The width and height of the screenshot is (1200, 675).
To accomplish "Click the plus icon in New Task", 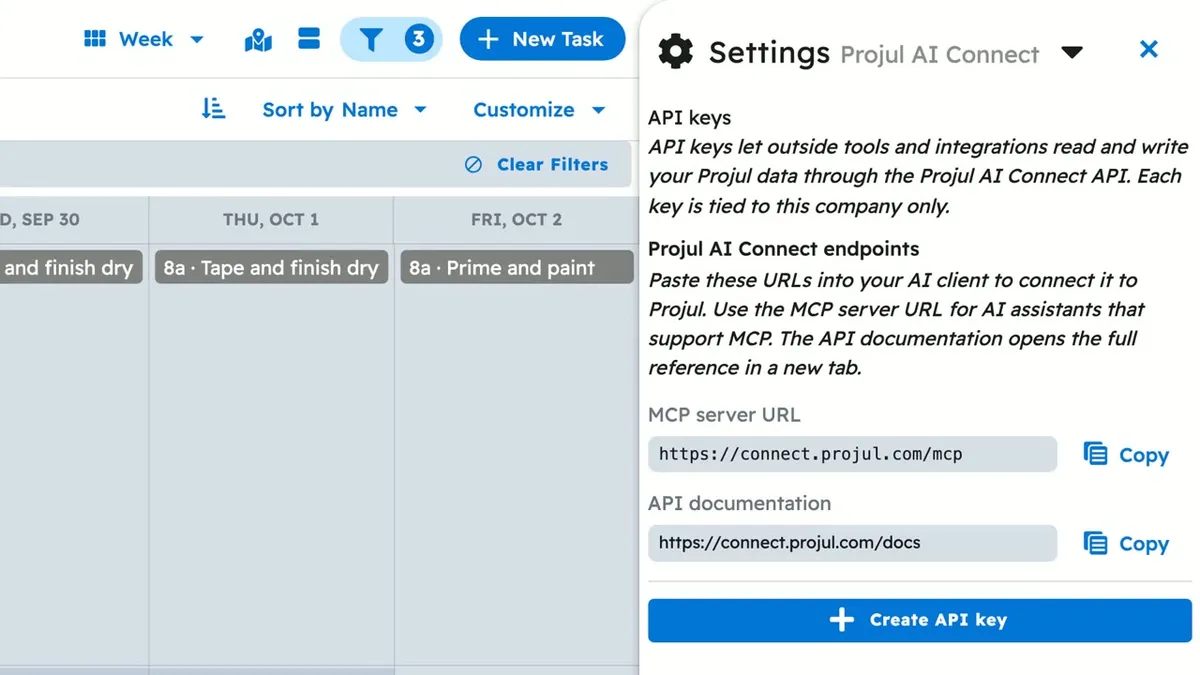I will click(488, 40).
